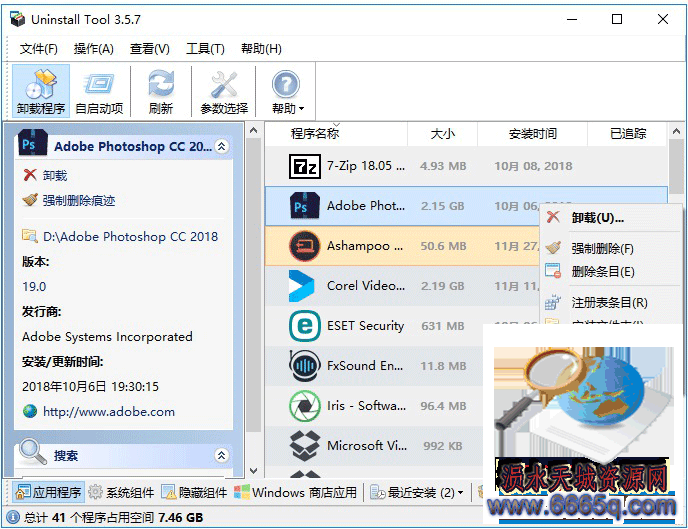Select the ESET Security program icon
Viewport: 688px width, 529px height.
tap(305, 326)
